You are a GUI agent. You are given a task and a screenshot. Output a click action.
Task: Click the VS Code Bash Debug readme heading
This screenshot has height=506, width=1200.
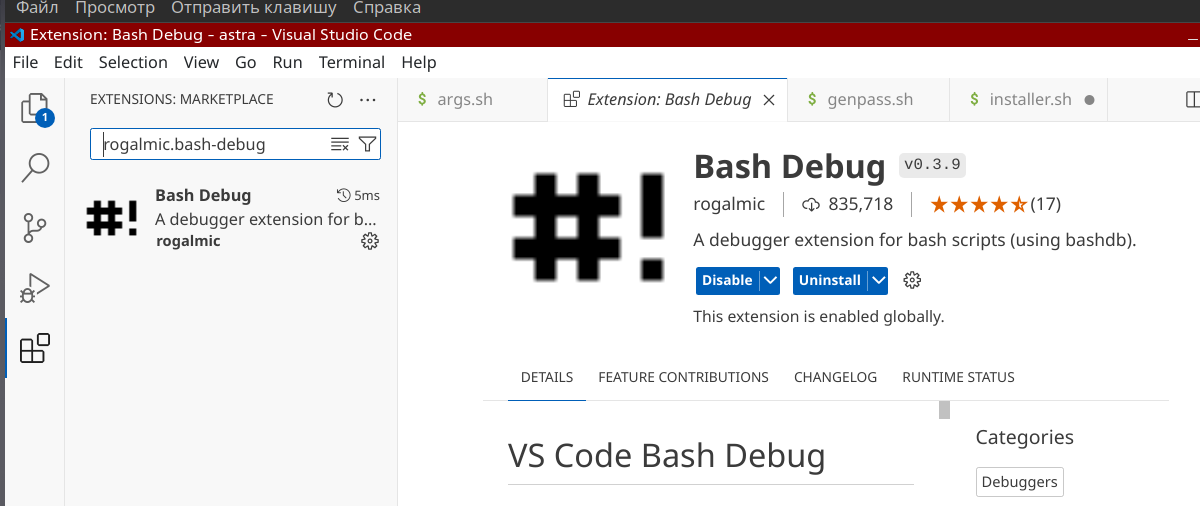(x=666, y=455)
